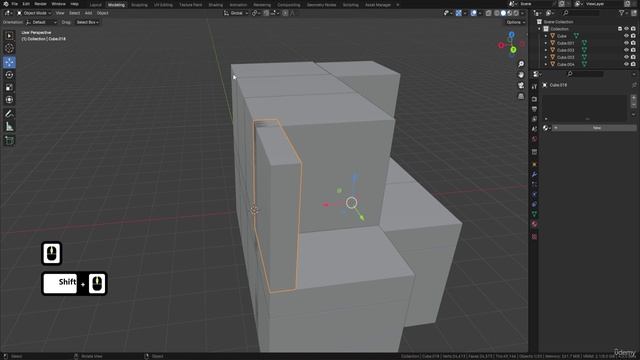
Task: Collapse the Collection in outliner
Action: (x=540, y=29)
